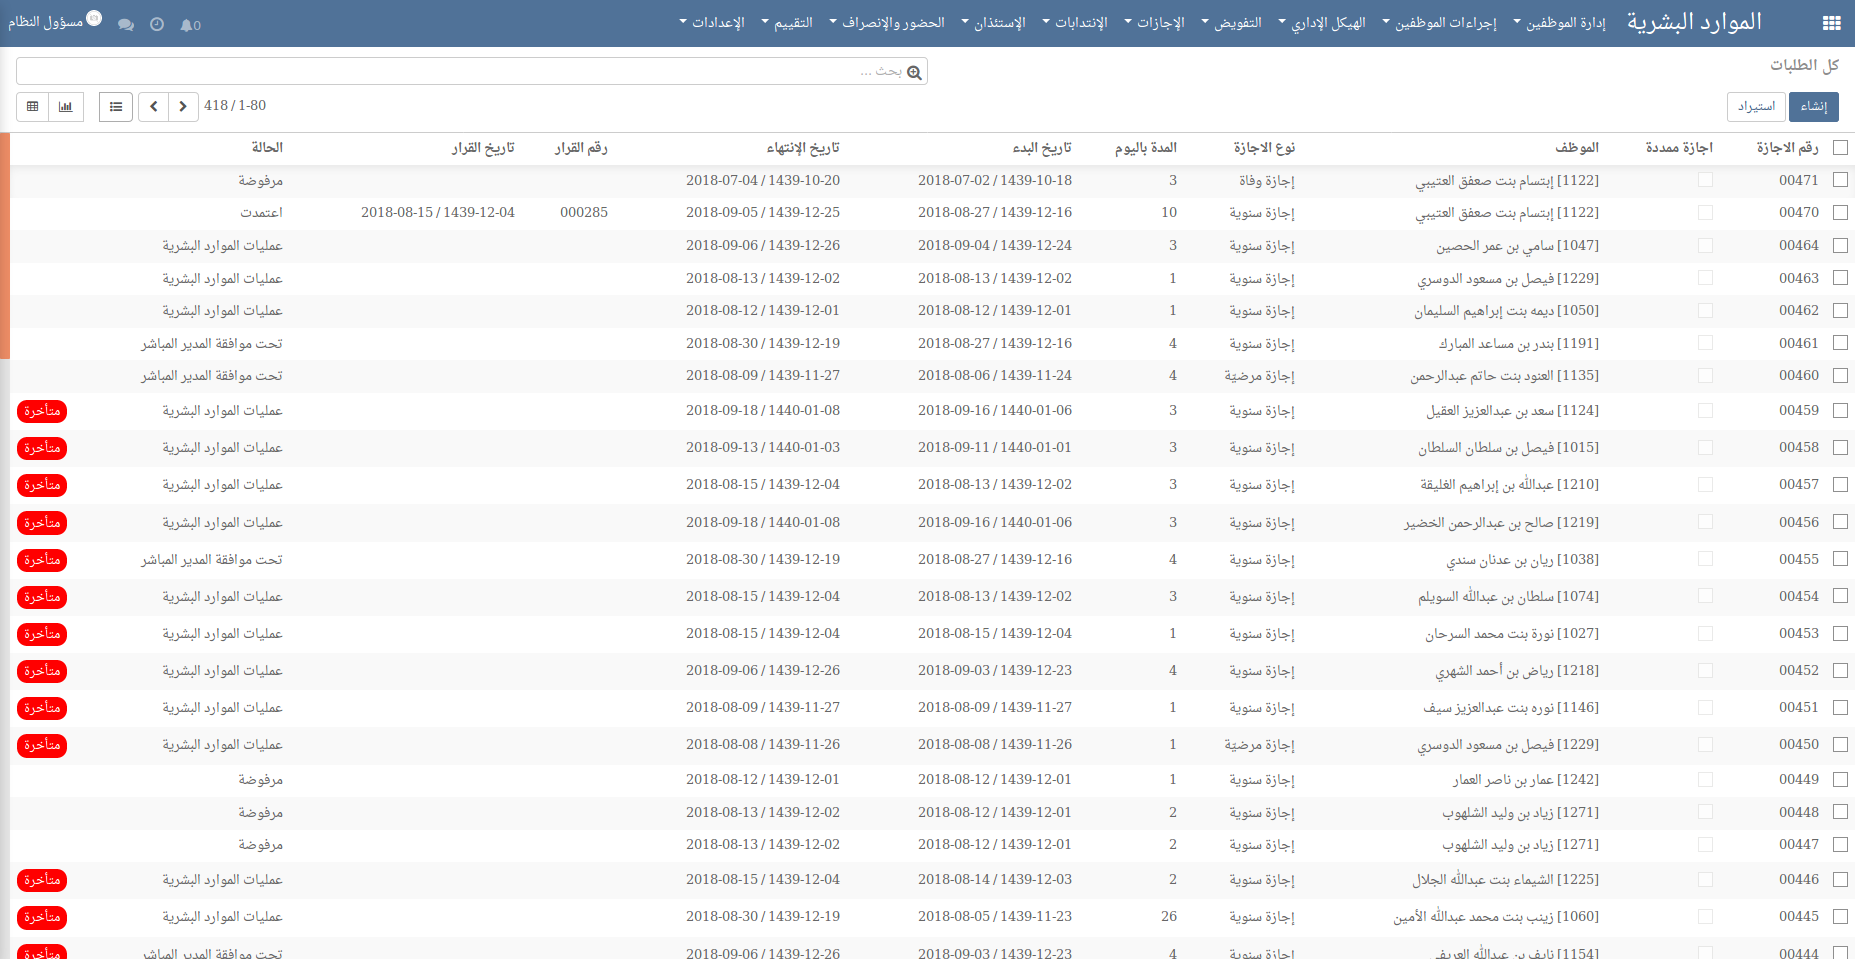Go to the next page of records
1855x959 pixels.
[x=183, y=106]
